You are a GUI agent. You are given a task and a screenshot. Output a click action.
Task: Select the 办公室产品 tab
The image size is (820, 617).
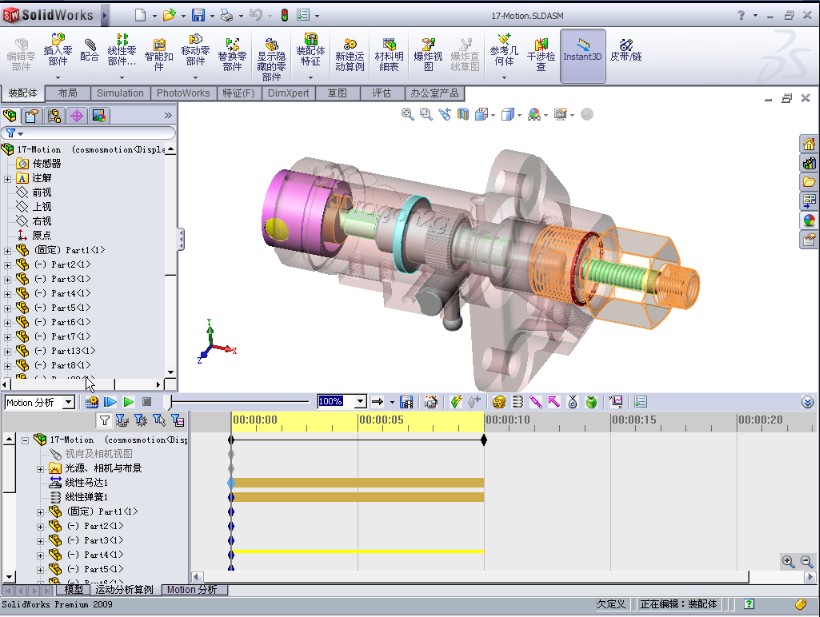pos(435,93)
